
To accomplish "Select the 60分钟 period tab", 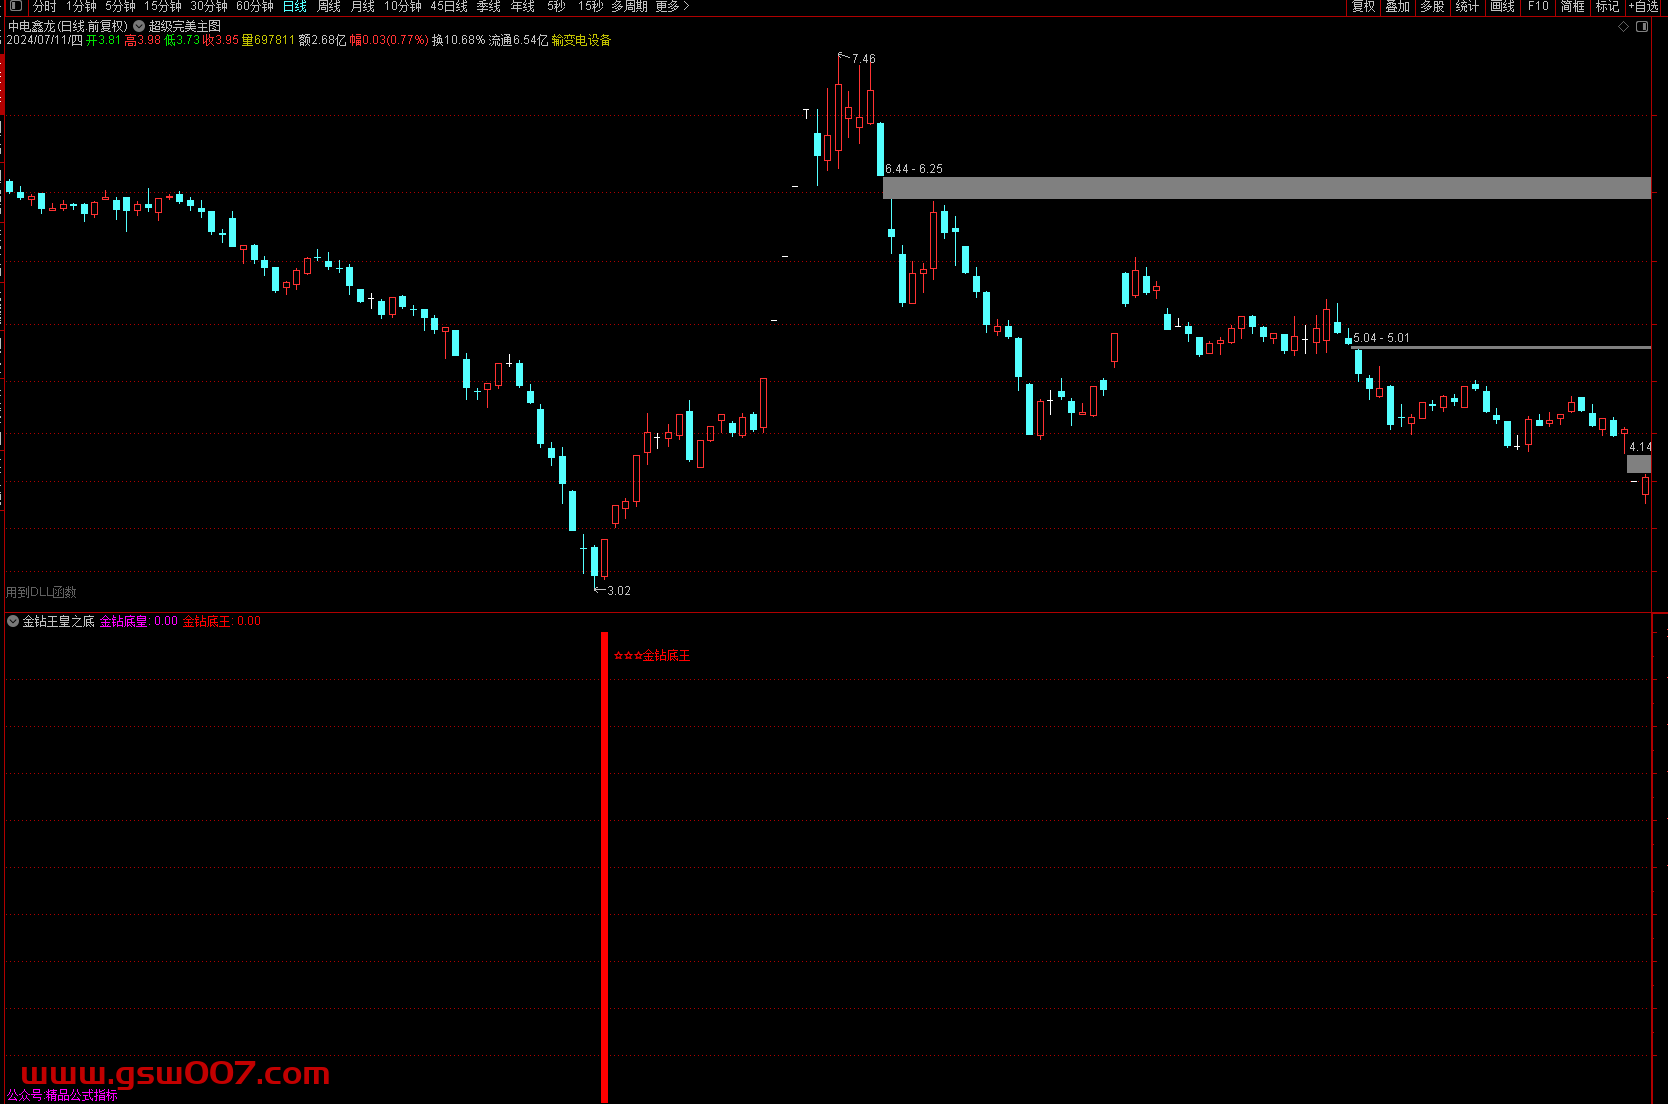I will coord(254,6).
